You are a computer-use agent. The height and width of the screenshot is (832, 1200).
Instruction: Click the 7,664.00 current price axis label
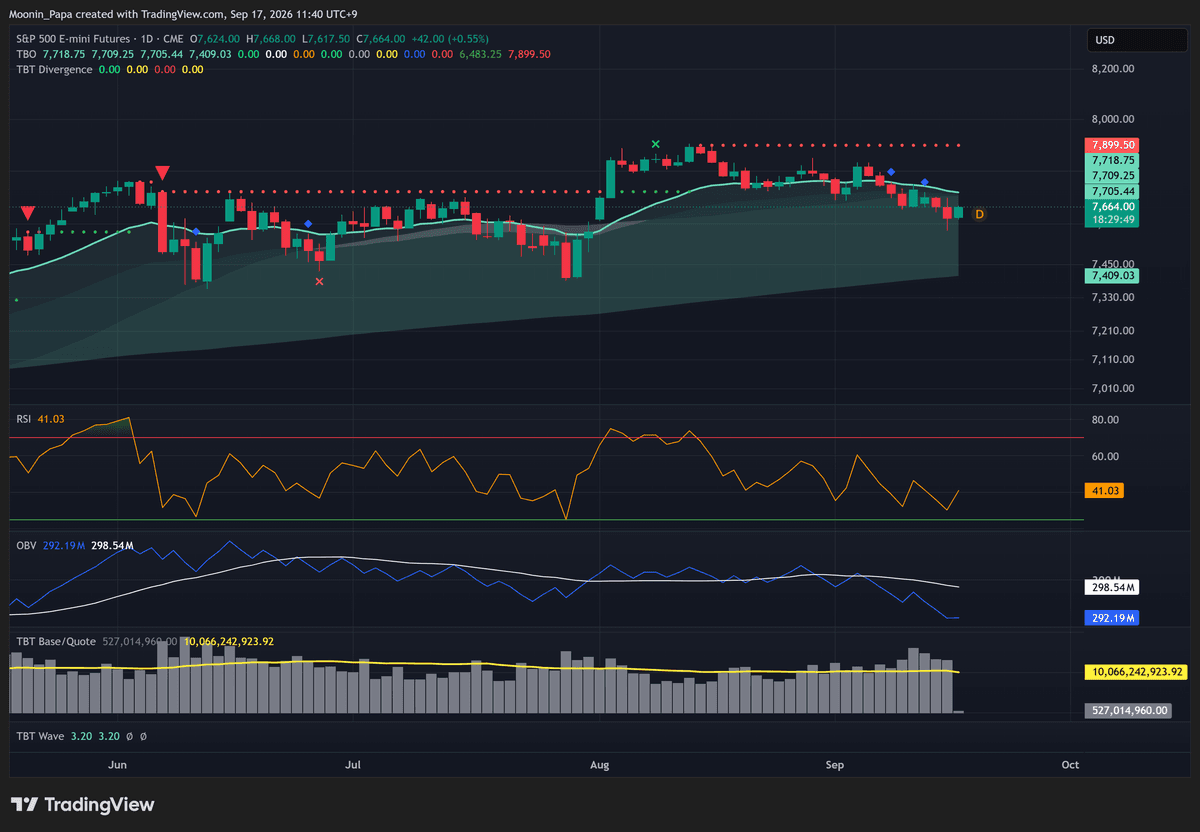pyautogui.click(x=1112, y=206)
